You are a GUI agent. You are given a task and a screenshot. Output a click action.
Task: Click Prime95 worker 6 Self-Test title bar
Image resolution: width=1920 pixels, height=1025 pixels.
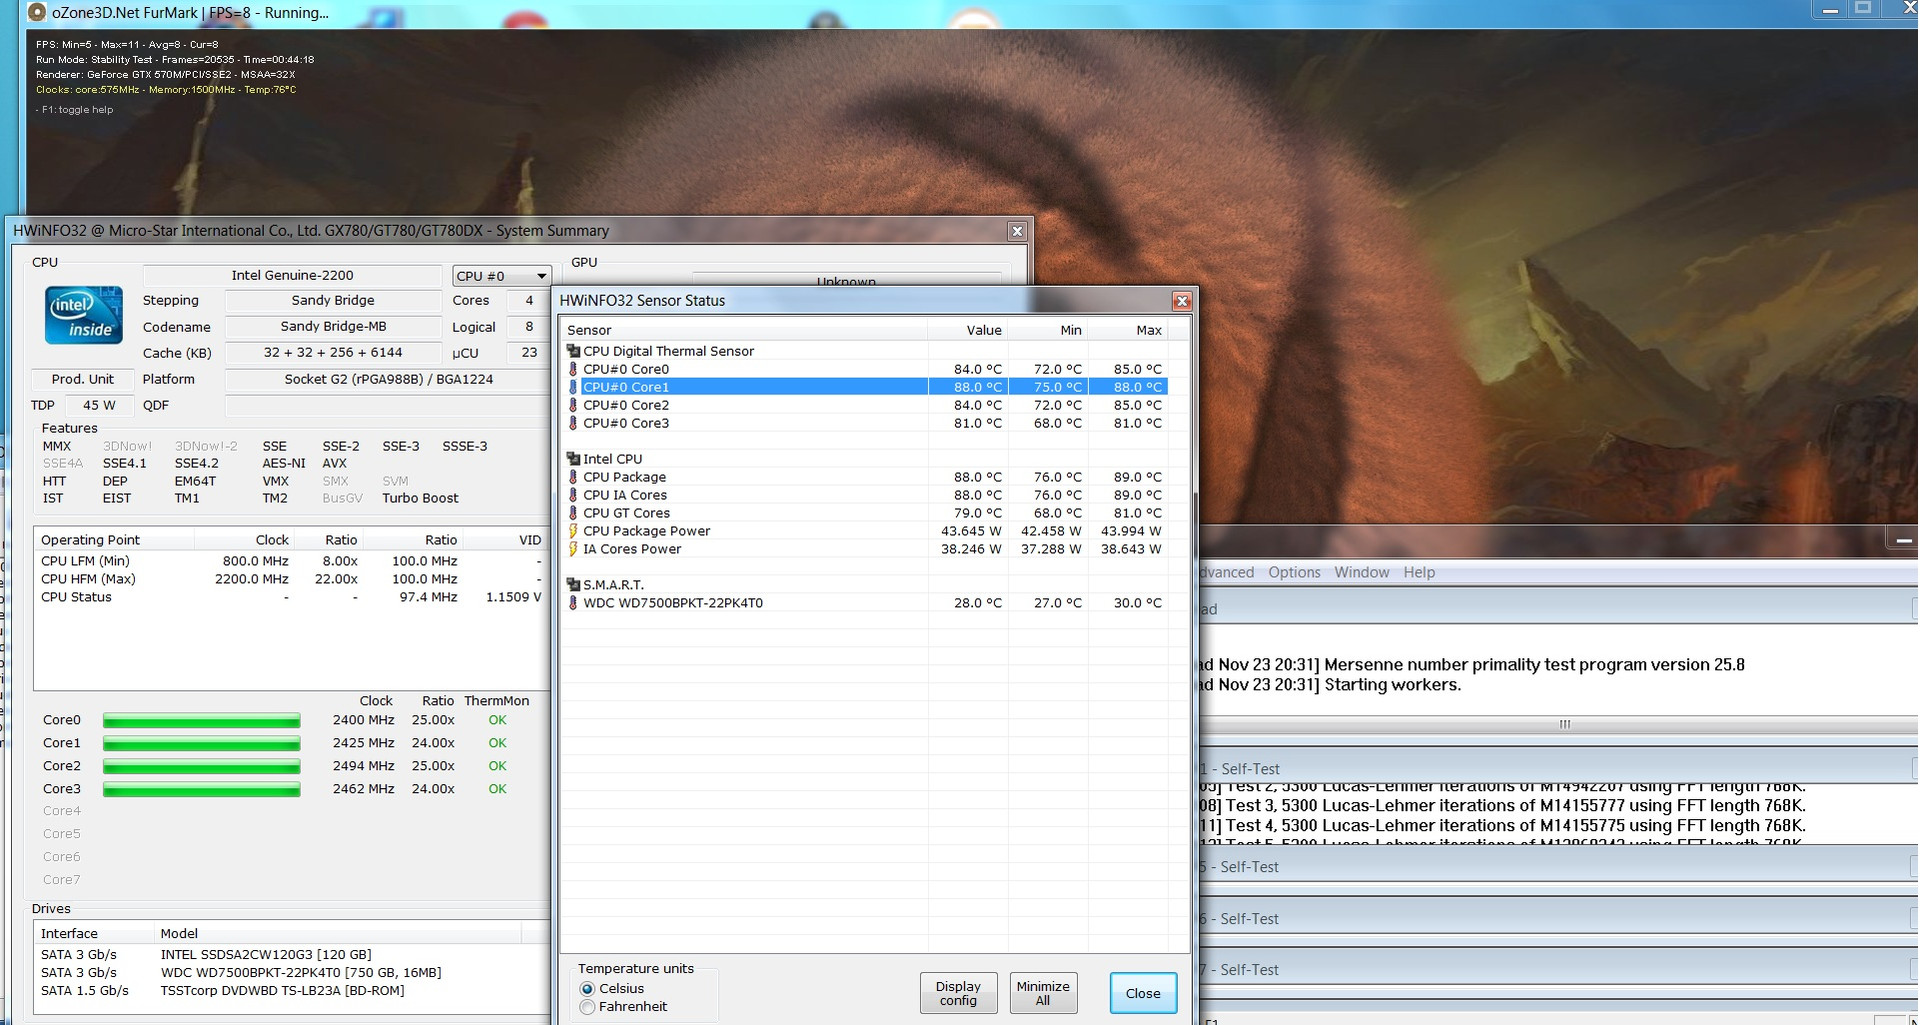click(1557, 918)
